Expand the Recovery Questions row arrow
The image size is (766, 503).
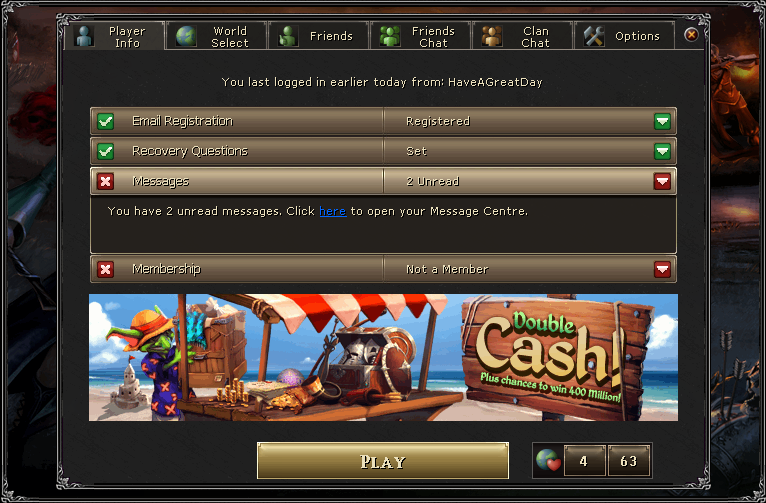click(662, 151)
